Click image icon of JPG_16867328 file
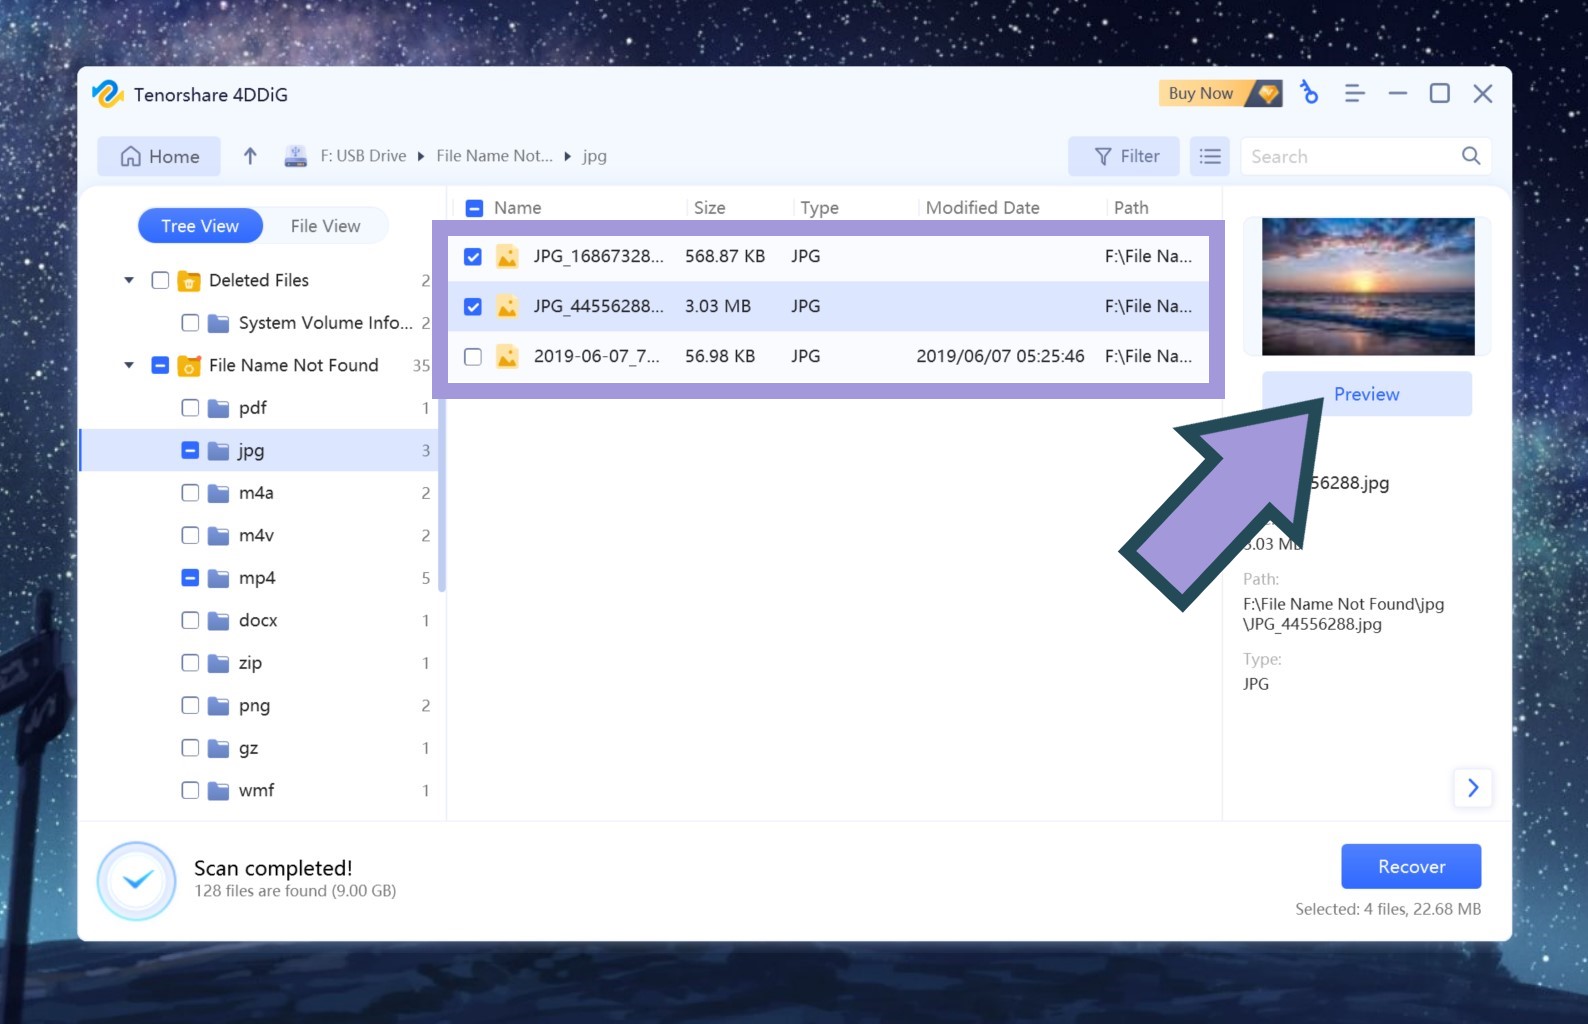 pos(507,257)
